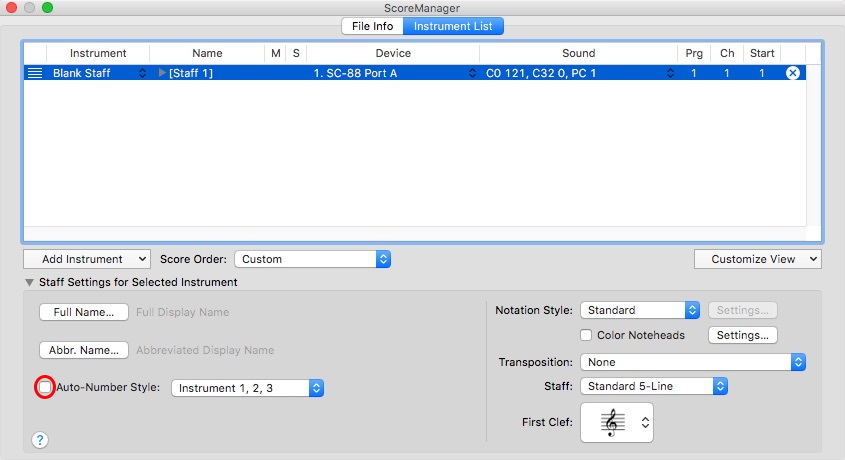The image size is (845, 460).
Task: Click the Abbr. Name button
Action: pos(84,350)
